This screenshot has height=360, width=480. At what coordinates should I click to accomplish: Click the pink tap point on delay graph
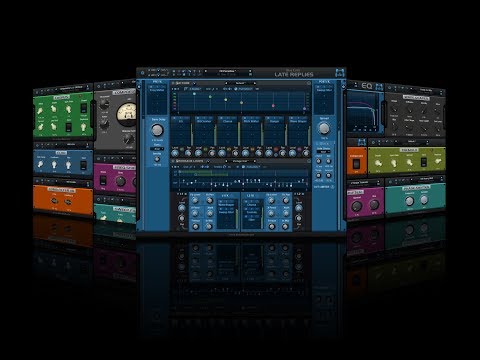pyautogui.click(x=273, y=106)
